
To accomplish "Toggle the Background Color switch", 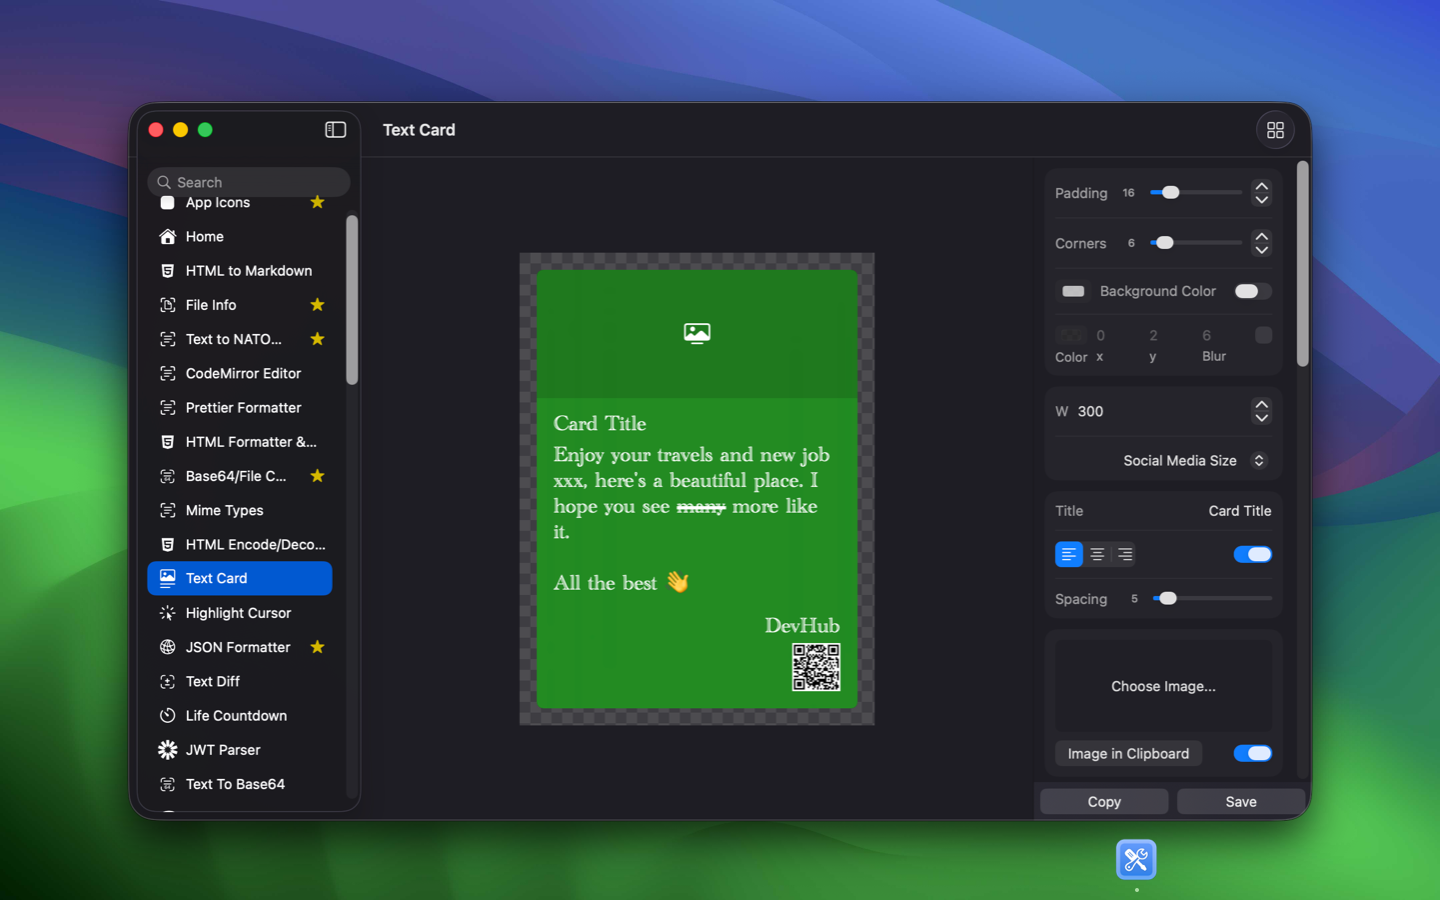I will tap(1253, 291).
